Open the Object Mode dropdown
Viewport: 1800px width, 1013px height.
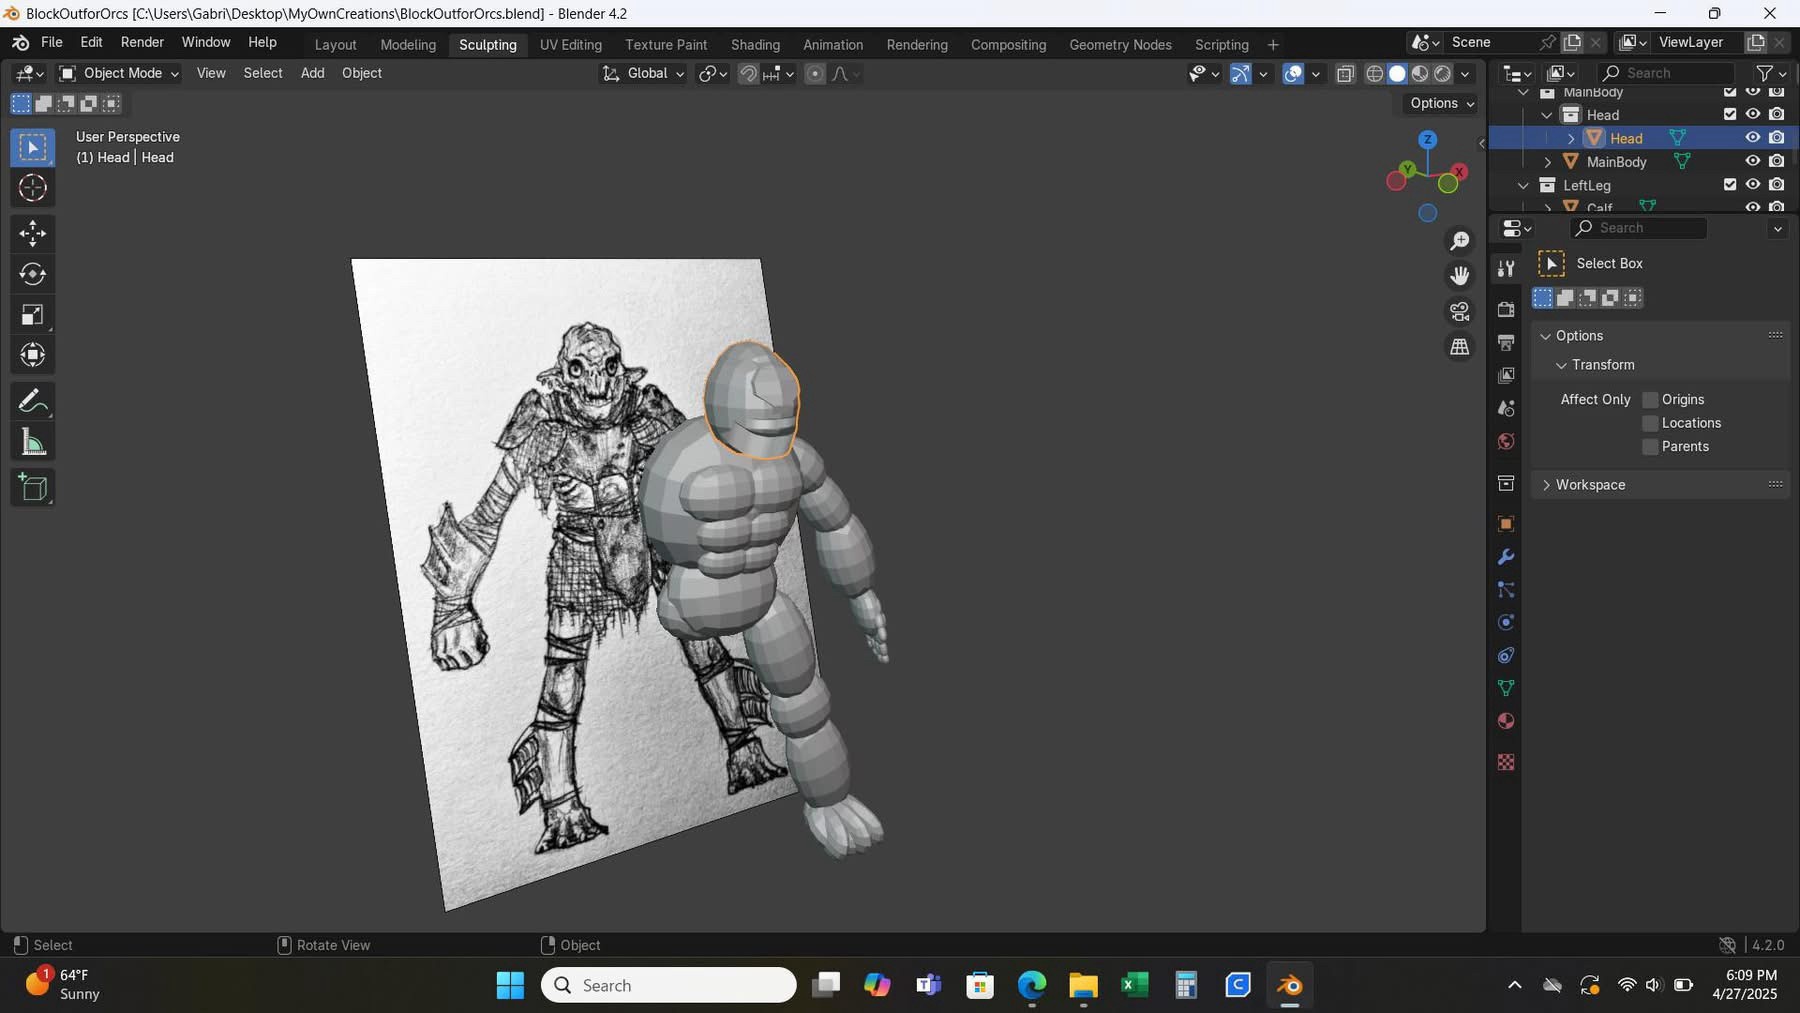pos(118,74)
